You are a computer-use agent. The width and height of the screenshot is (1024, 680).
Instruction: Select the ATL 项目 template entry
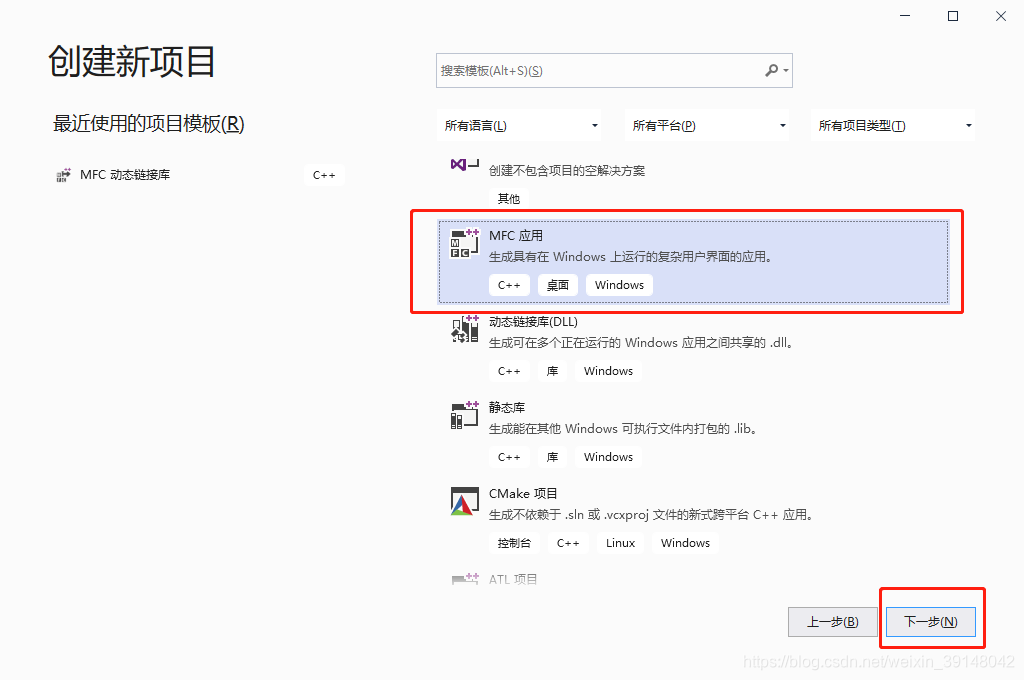click(513, 579)
